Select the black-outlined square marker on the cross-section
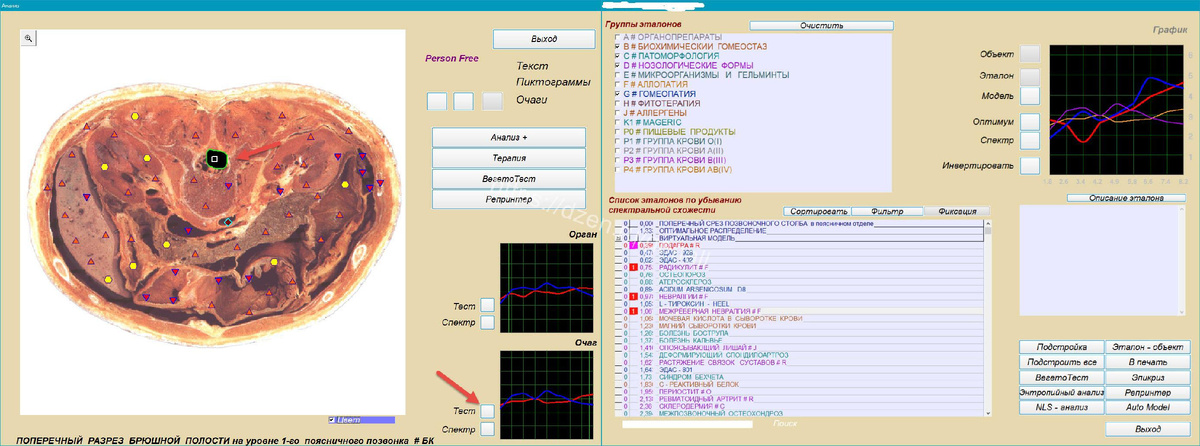This screenshot has width=1200, height=446. click(x=214, y=158)
